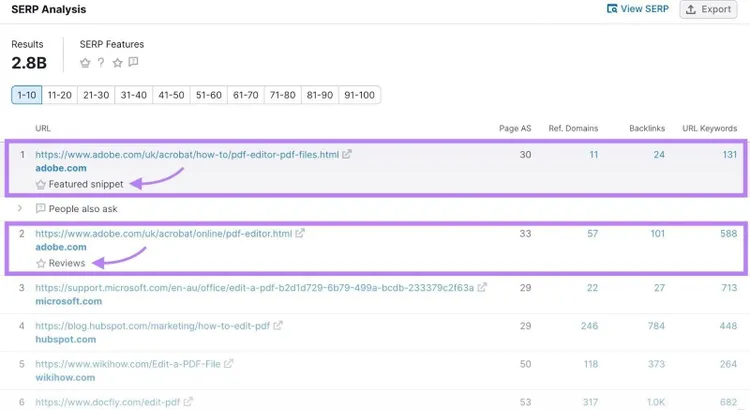Viewport: 750px width, 410px height.
Task: Open external link icon for wikihow result
Action: point(229,364)
